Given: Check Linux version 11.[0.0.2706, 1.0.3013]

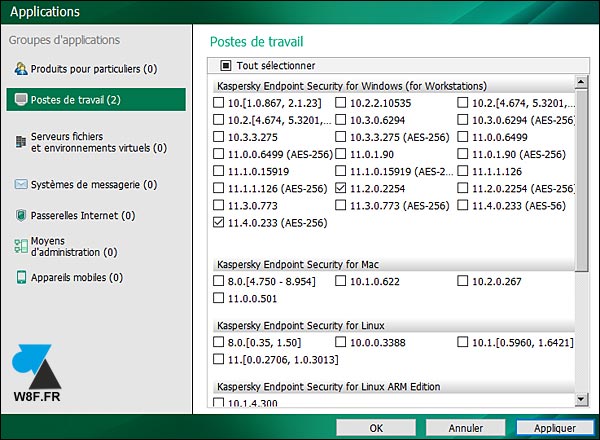Looking at the screenshot, I should click(x=218, y=359).
